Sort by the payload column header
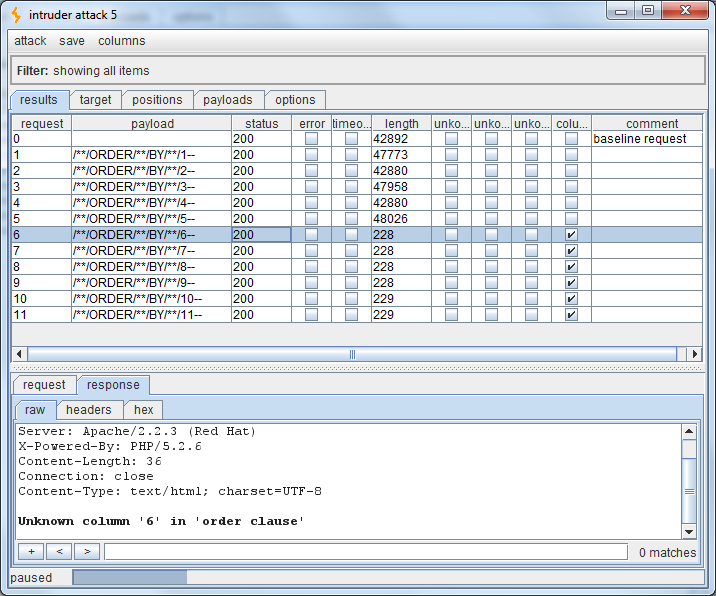The image size is (716, 596). (x=152, y=123)
